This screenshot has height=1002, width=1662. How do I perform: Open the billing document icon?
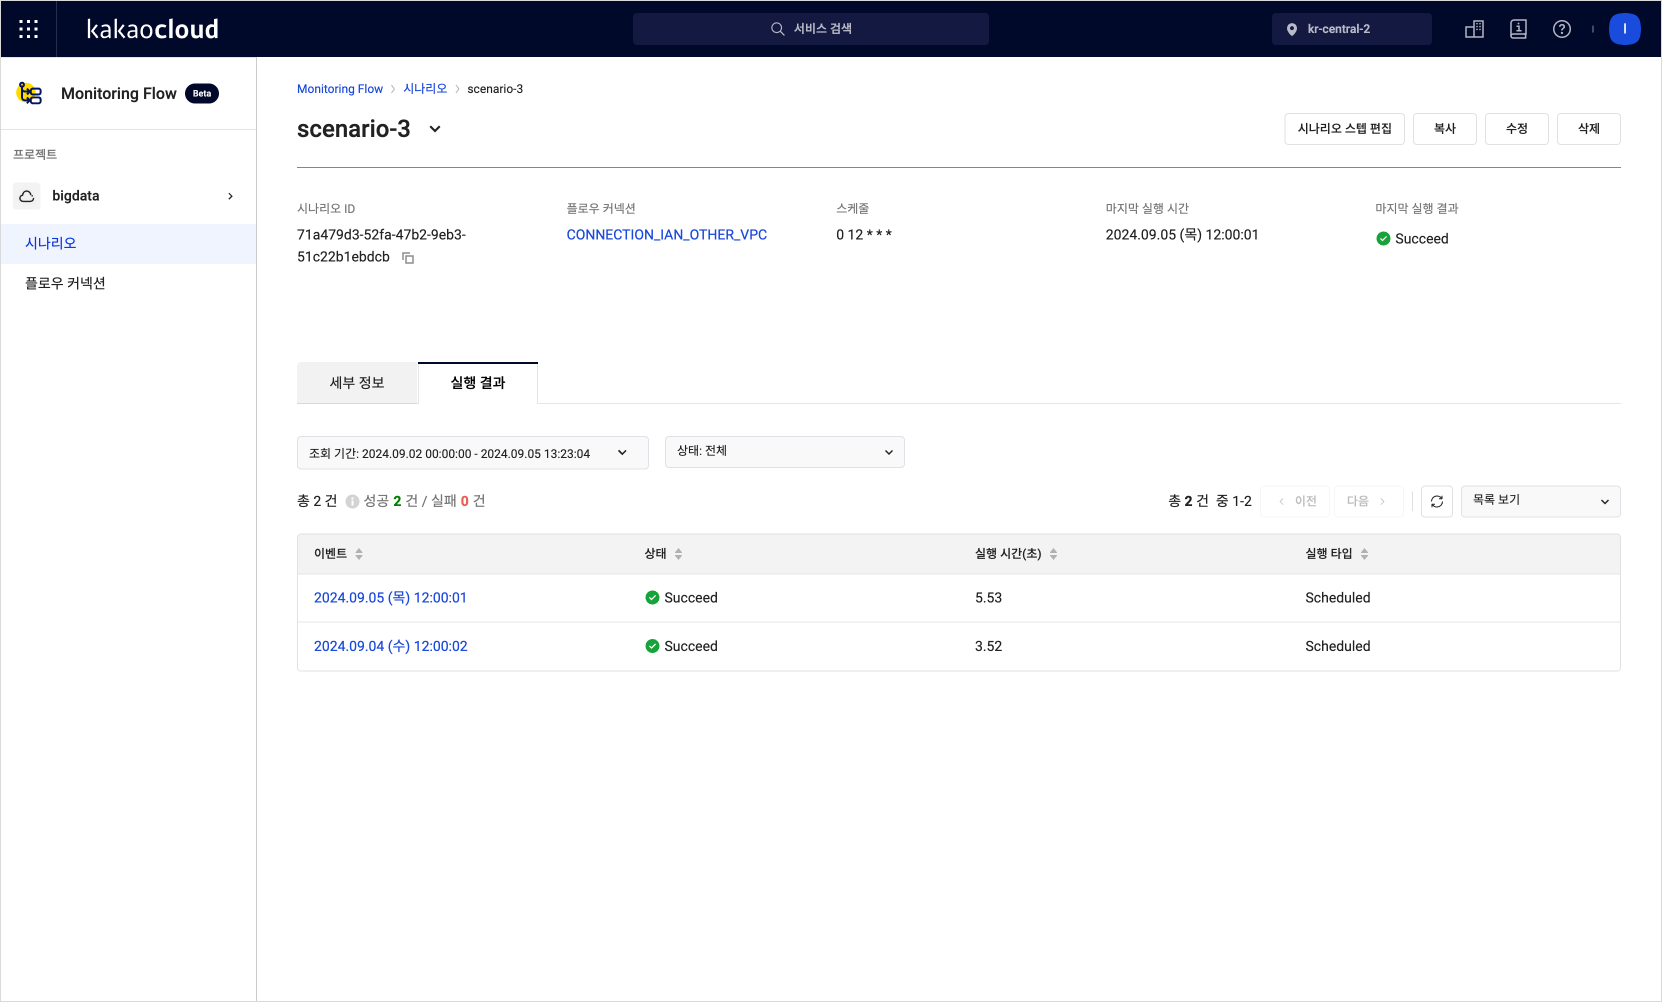pos(1518,29)
